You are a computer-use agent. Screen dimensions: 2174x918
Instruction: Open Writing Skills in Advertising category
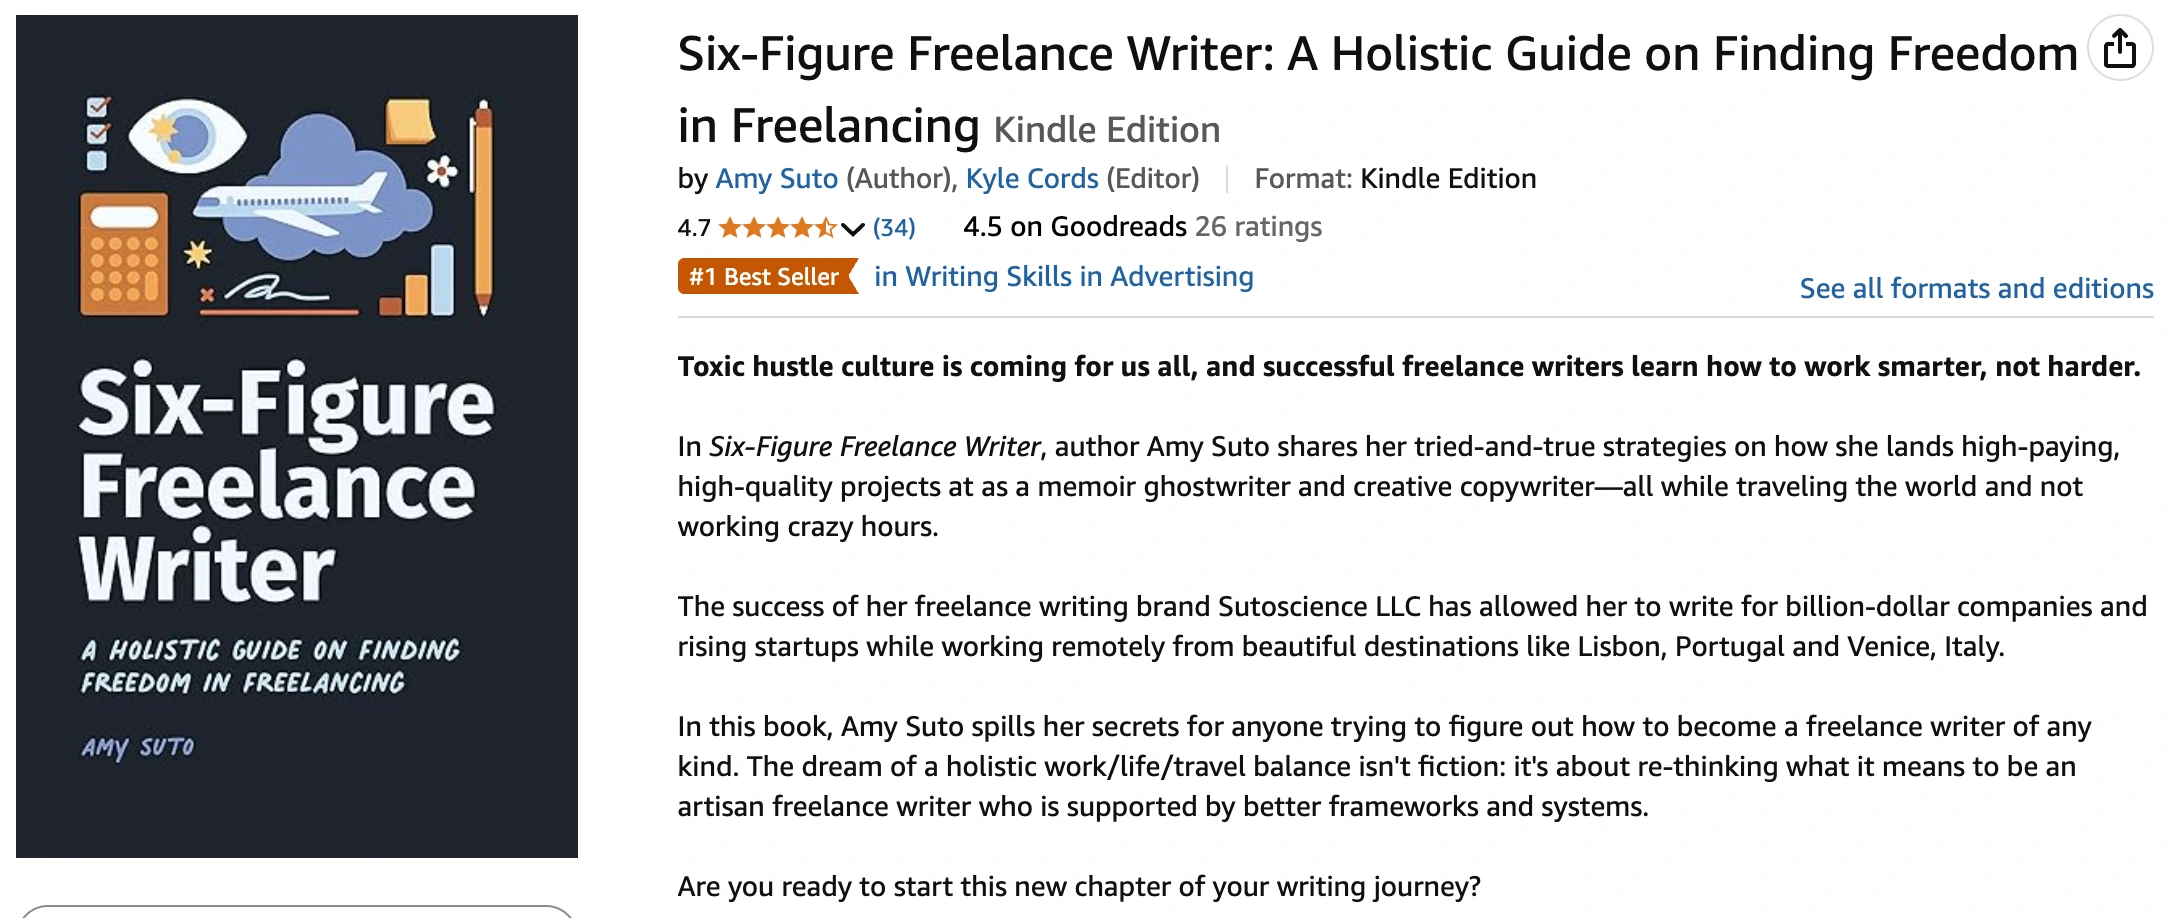point(1063,276)
